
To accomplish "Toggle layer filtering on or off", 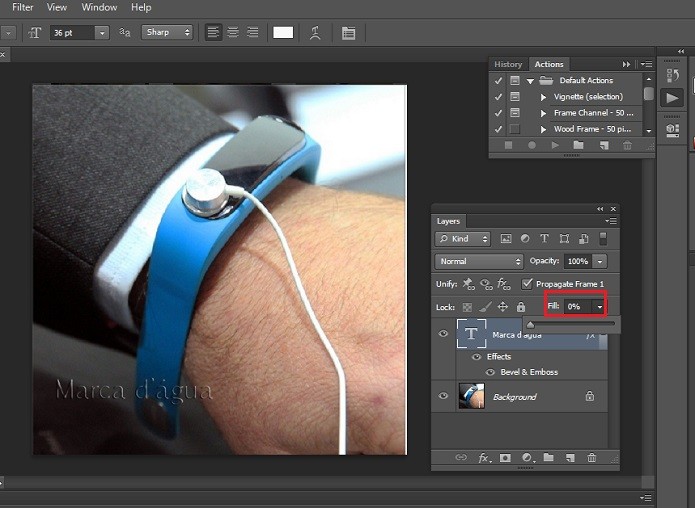I will (603, 238).
